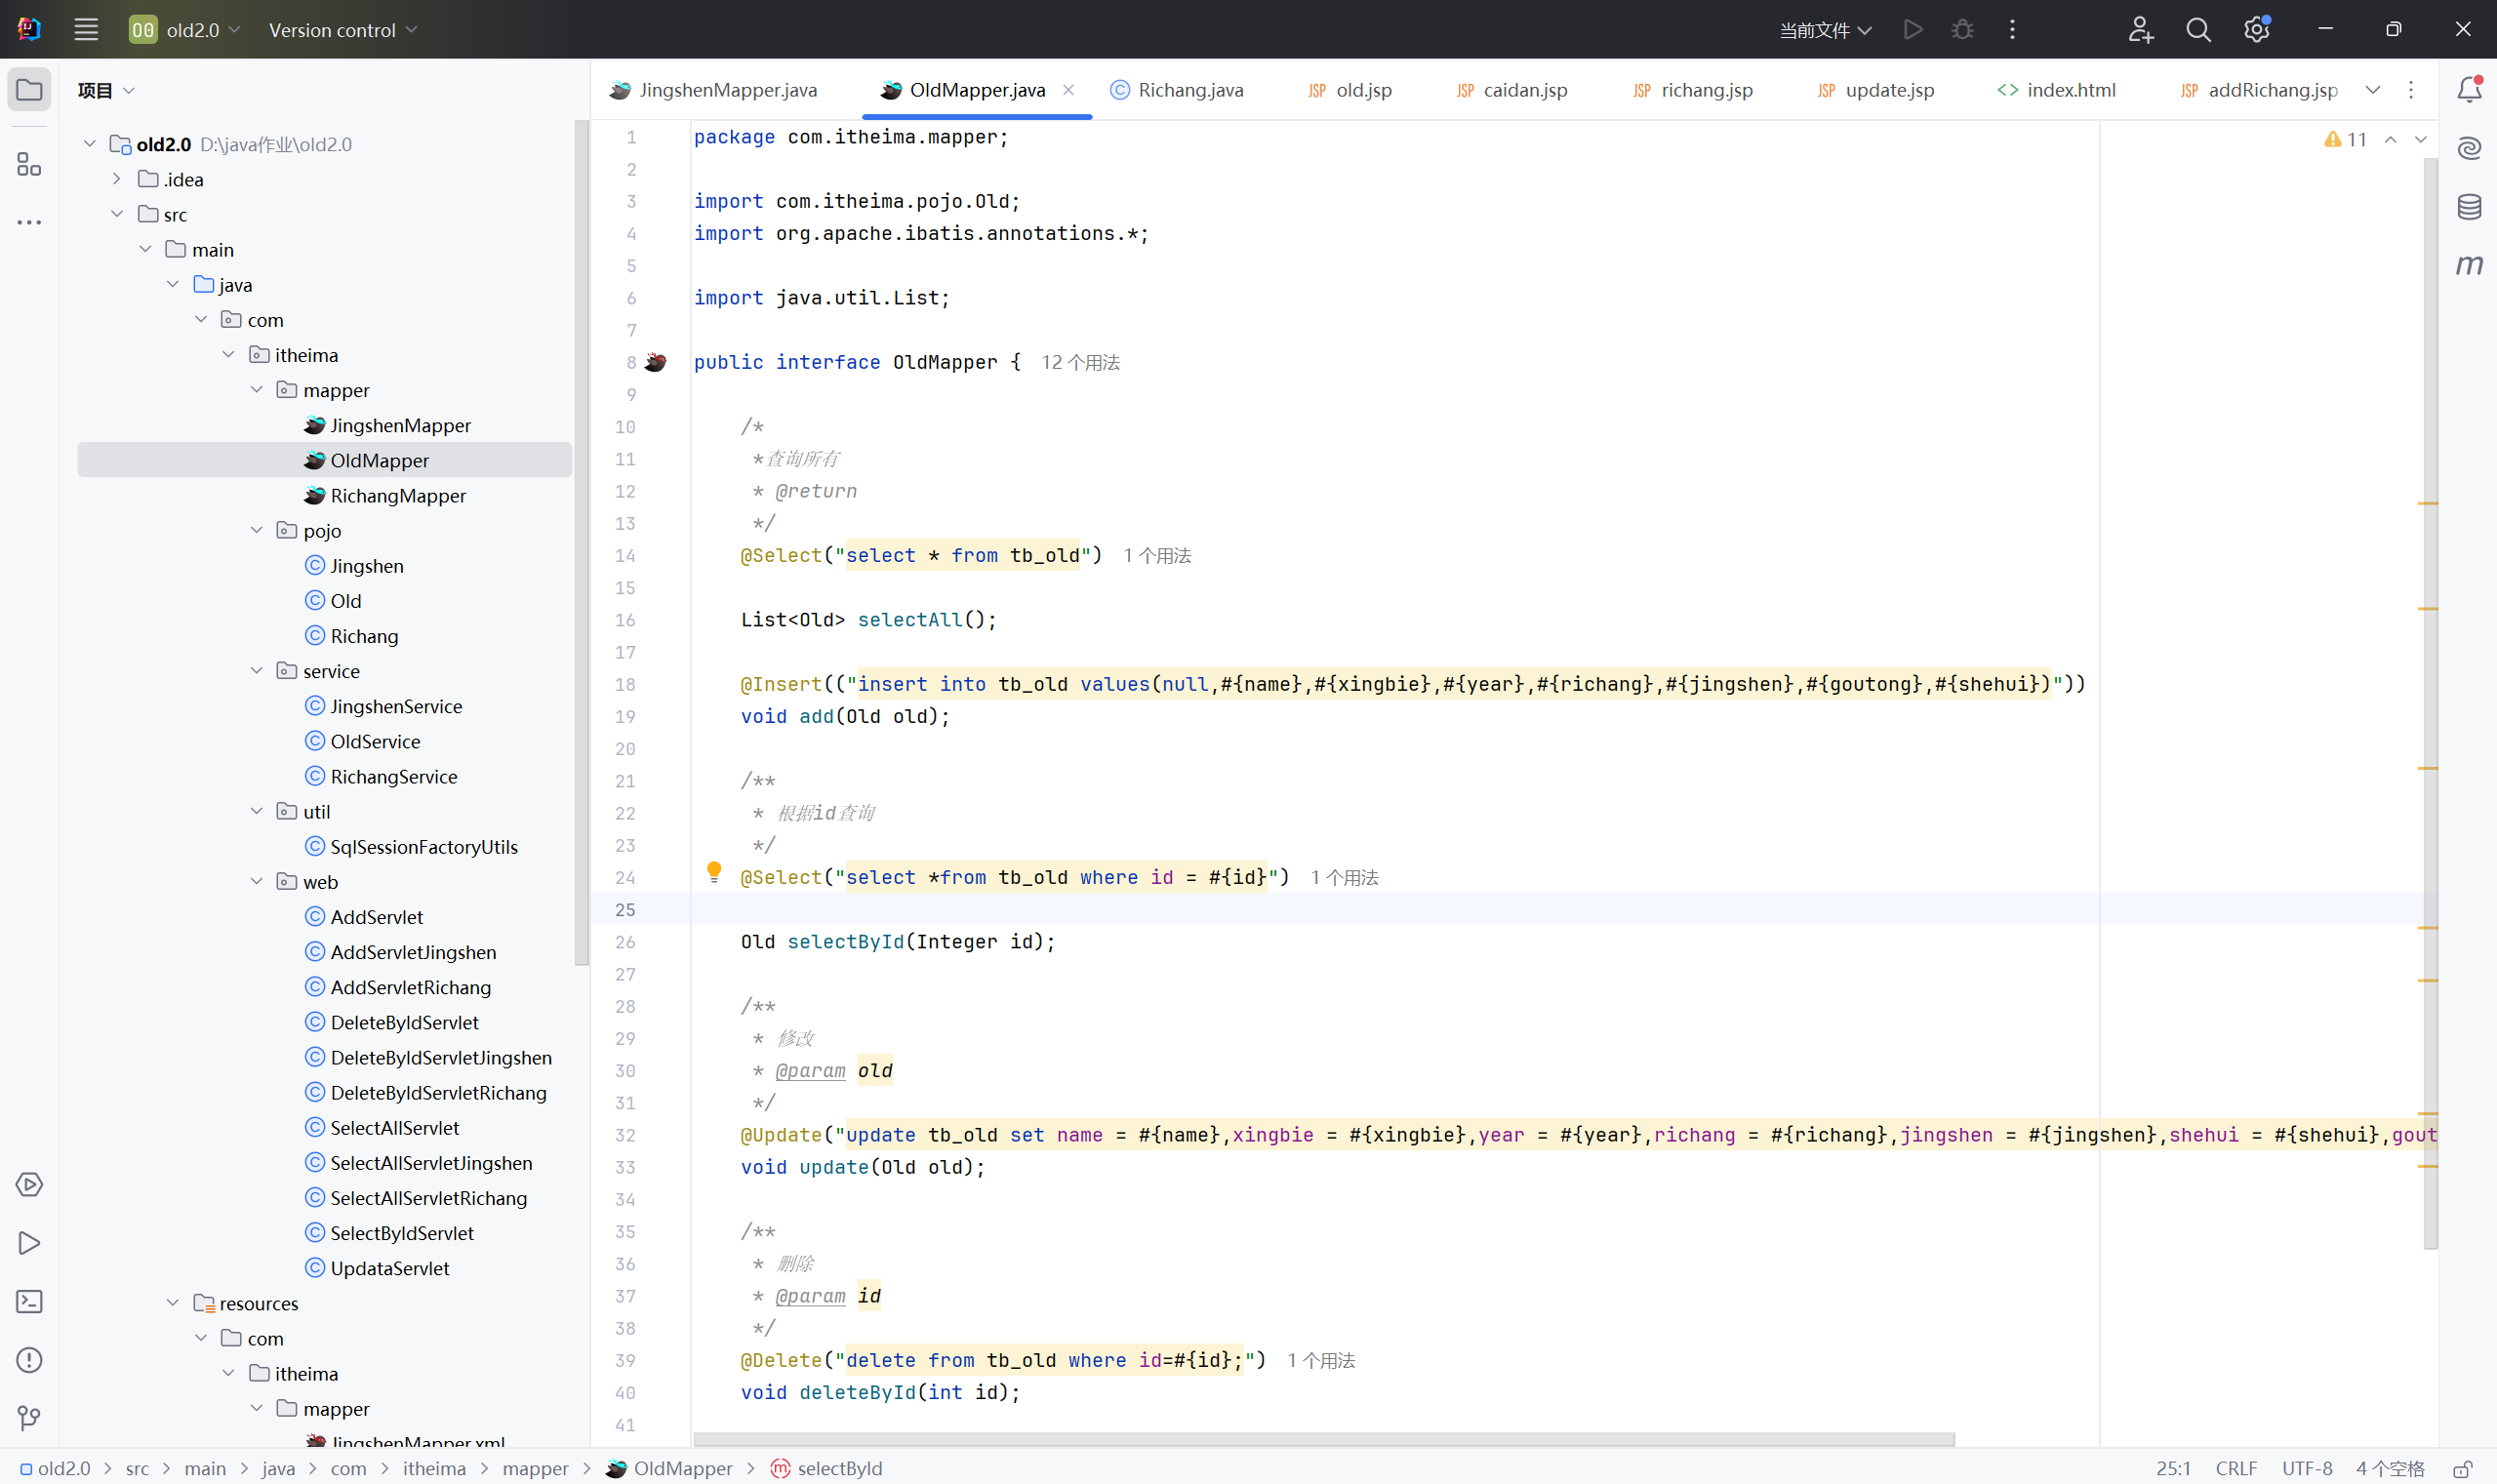The image size is (2497, 1484).
Task: Open the 当前文件 run configuration dropdown
Action: coord(1825,30)
